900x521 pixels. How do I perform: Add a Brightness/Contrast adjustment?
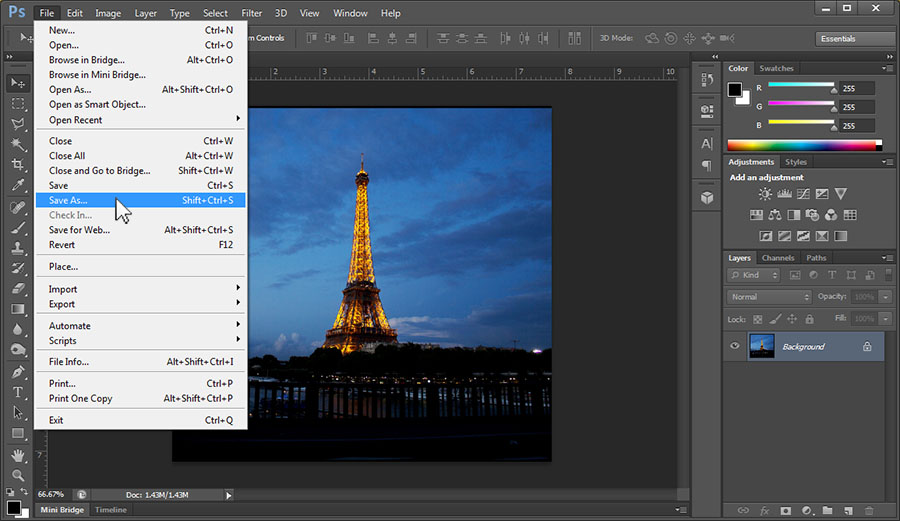click(765, 194)
